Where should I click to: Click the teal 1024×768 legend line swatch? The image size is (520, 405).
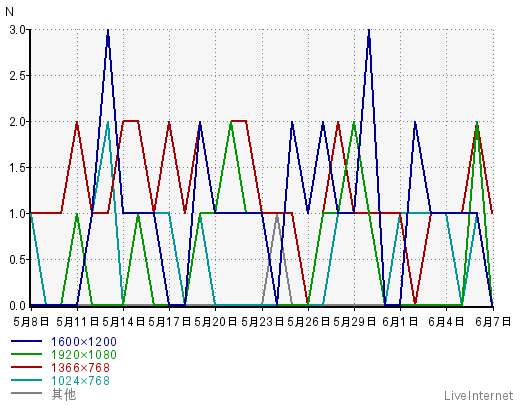tap(27, 380)
